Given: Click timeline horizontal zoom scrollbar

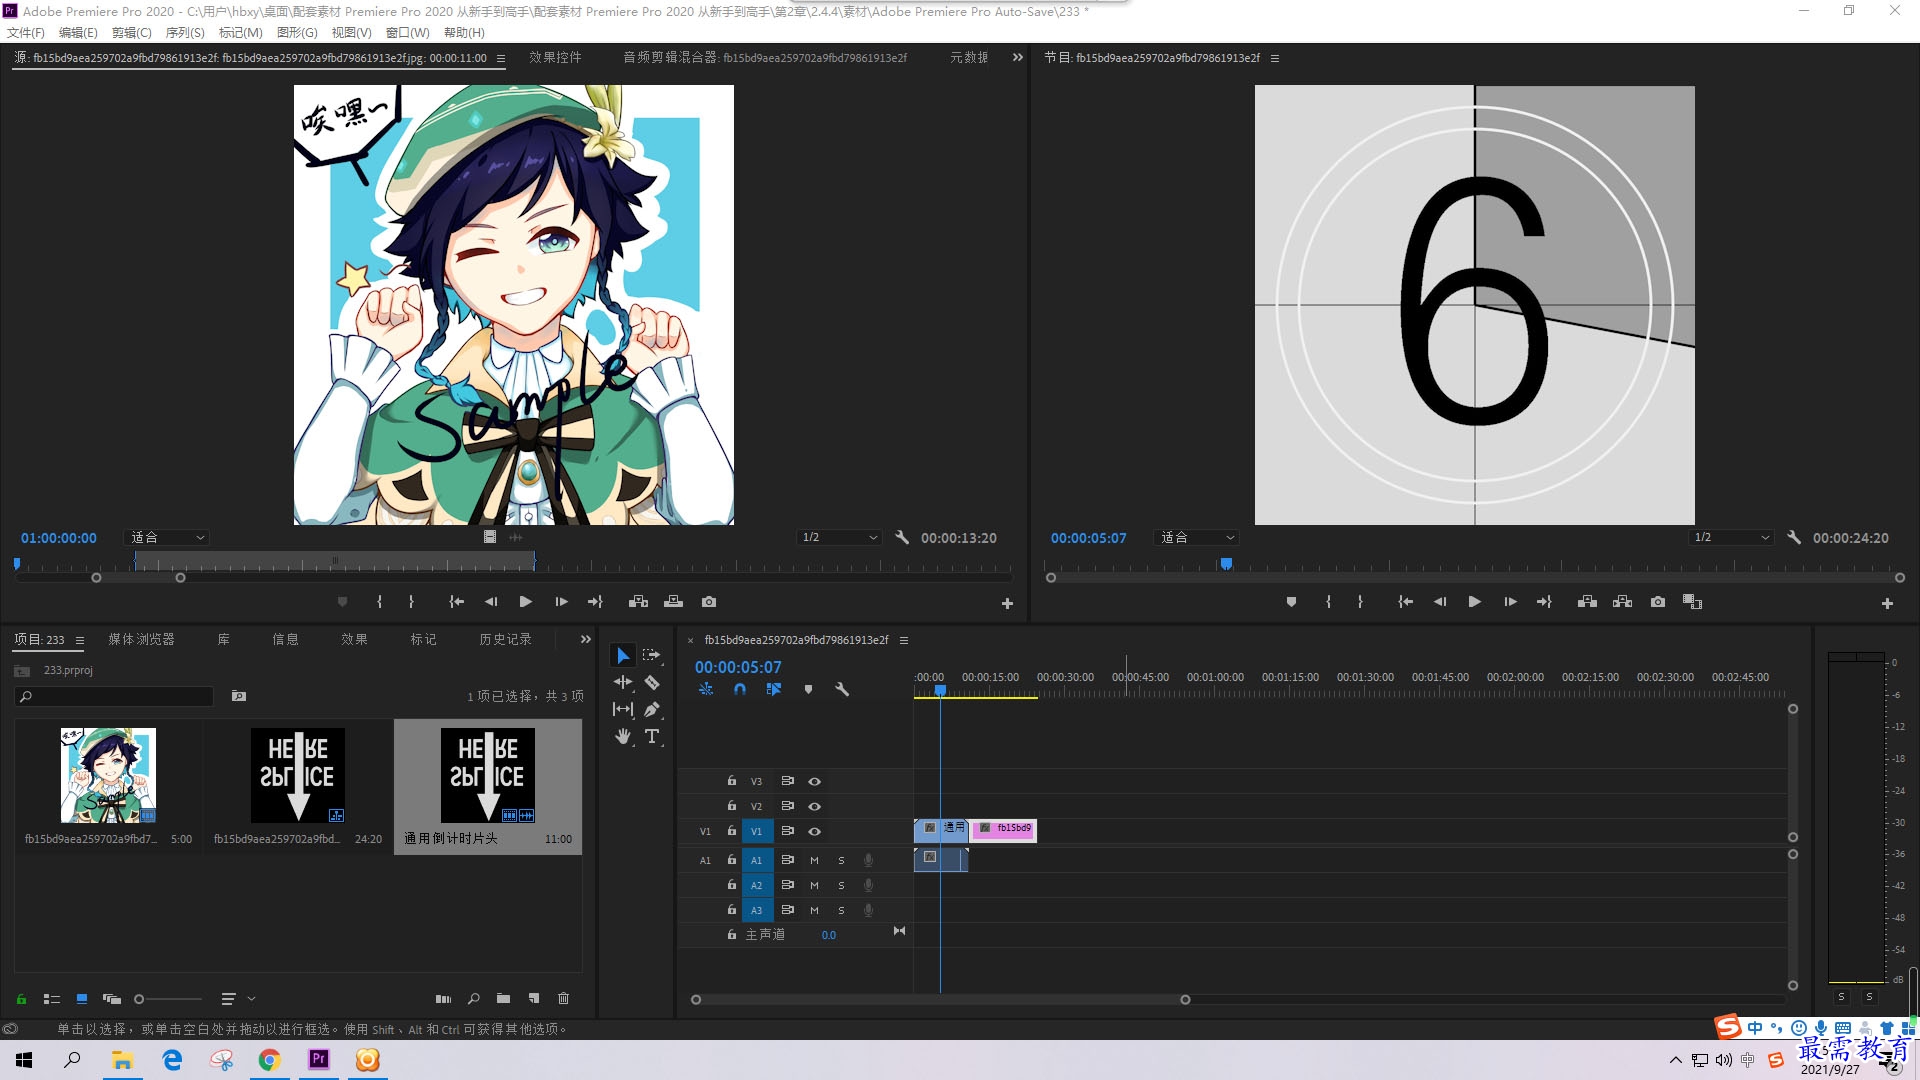Looking at the screenshot, I should 940,999.
